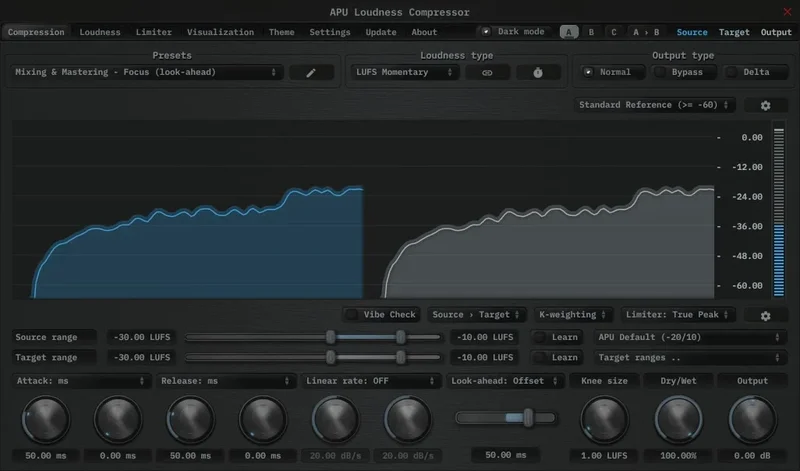The height and width of the screenshot is (471, 800).
Task: Open the Presets dropdown for Mixing & Mastering
Action: [146, 72]
